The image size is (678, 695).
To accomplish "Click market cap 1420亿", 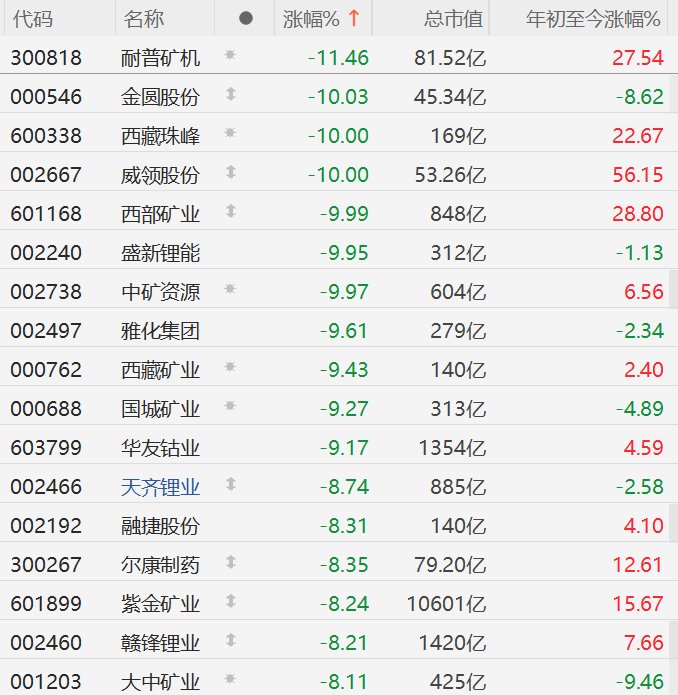I will (452, 643).
